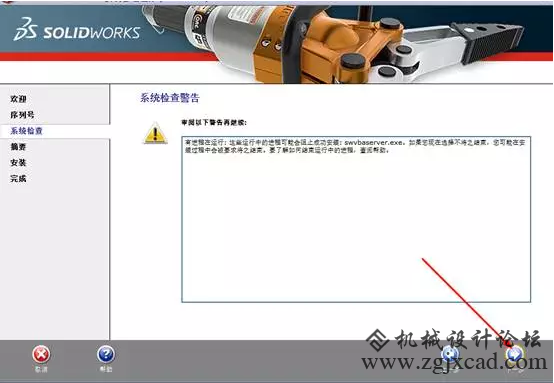Click the red Cancel (取消) icon
554x383 pixels.
coord(41,354)
